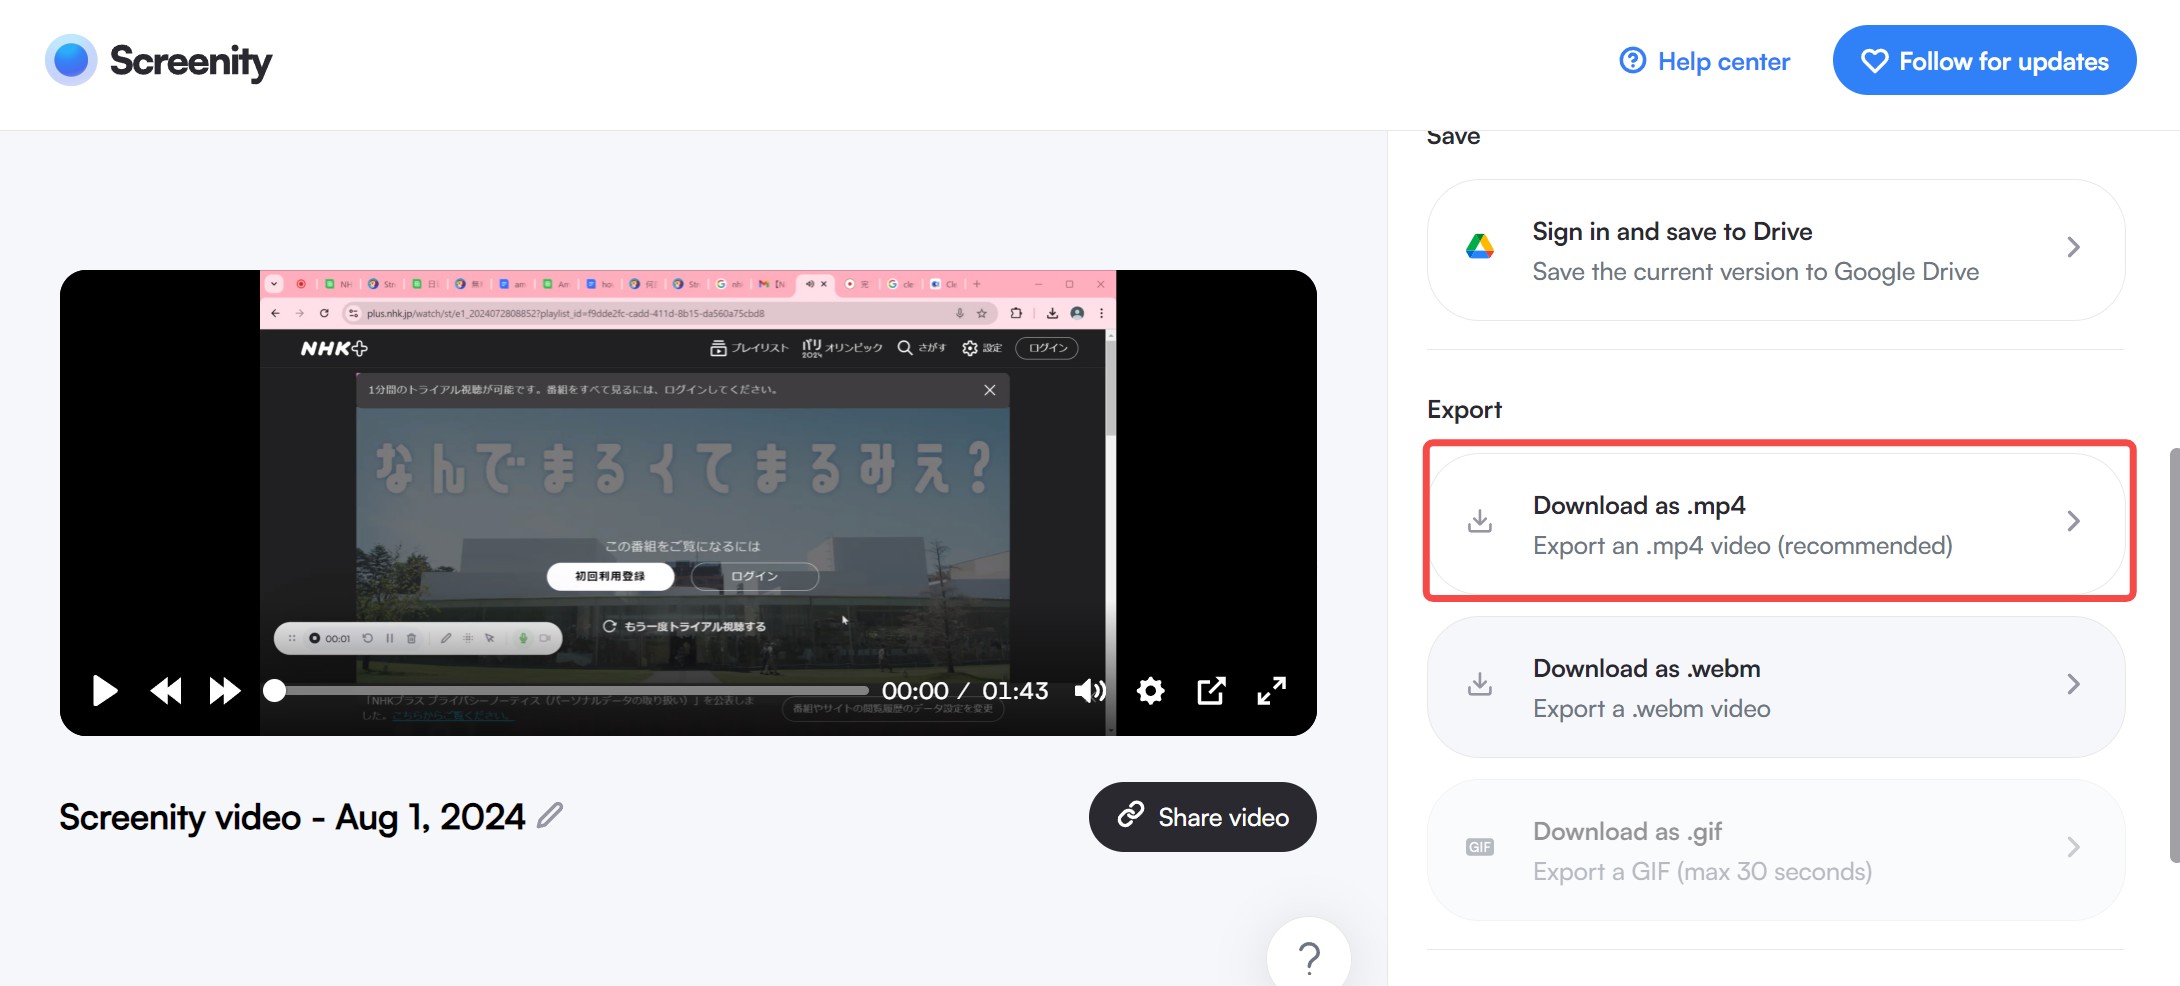Edit the video title with pencil icon

(550, 815)
